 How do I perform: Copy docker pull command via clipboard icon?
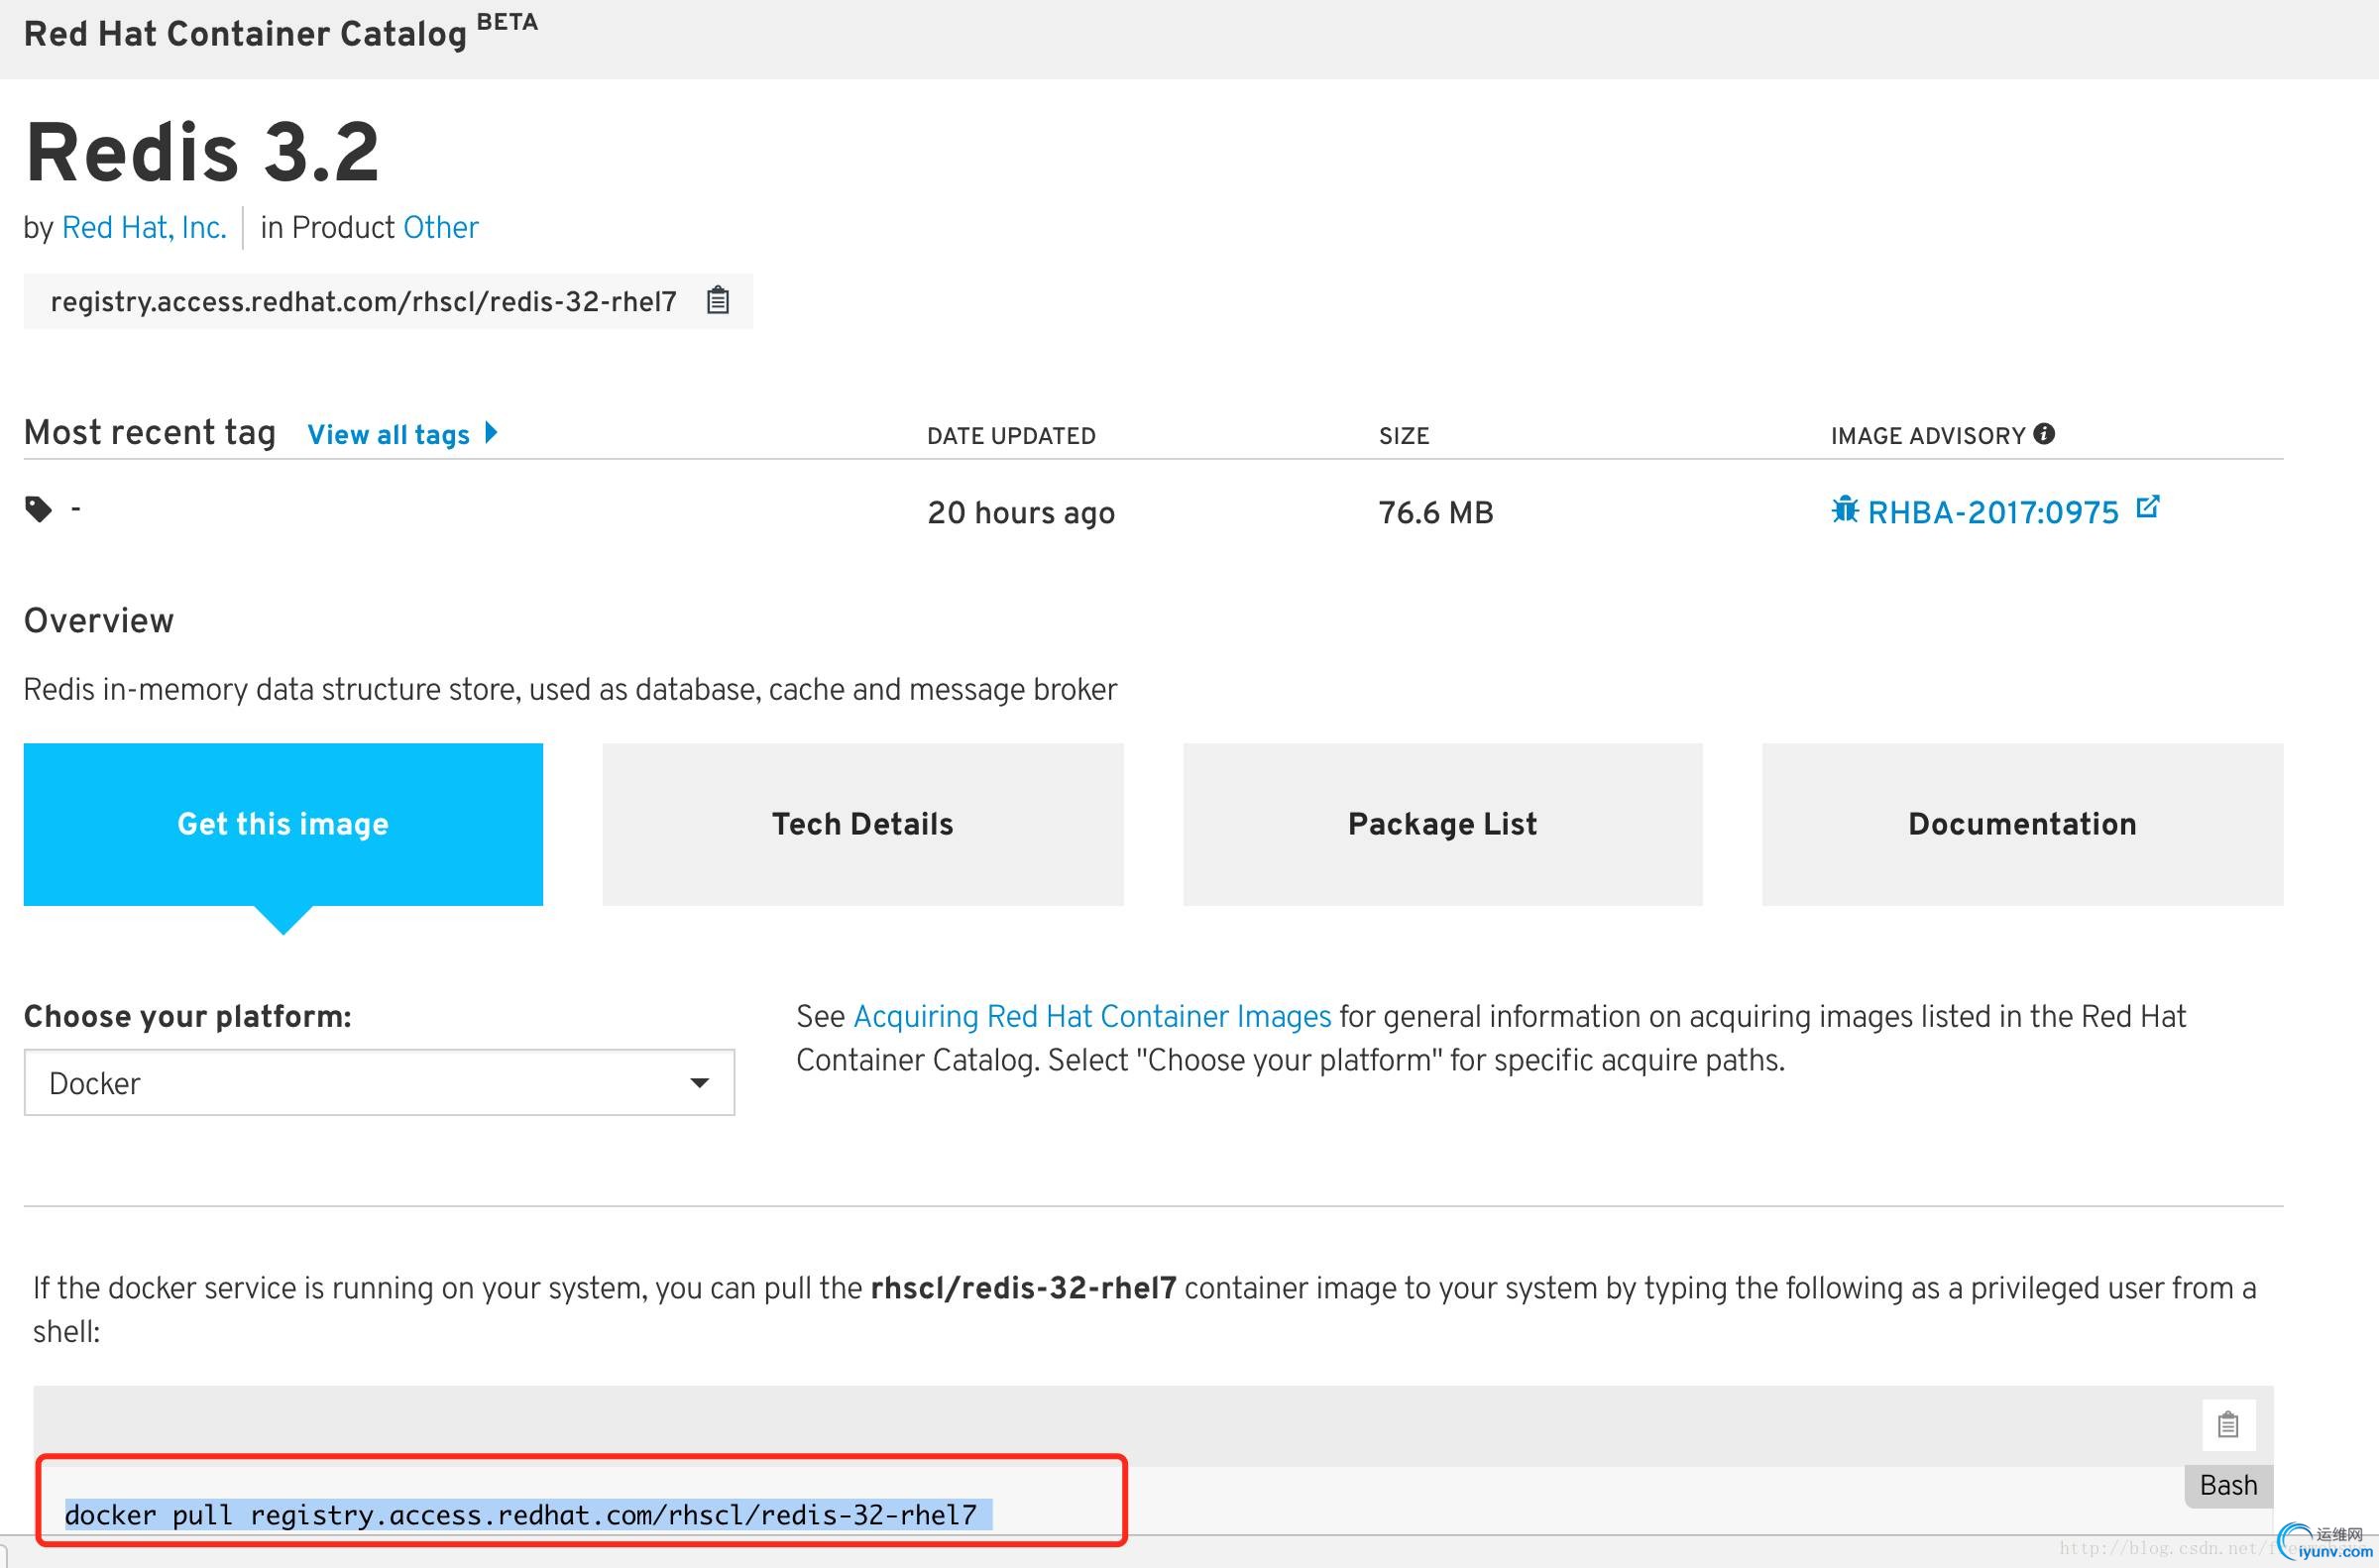(x=2227, y=1424)
